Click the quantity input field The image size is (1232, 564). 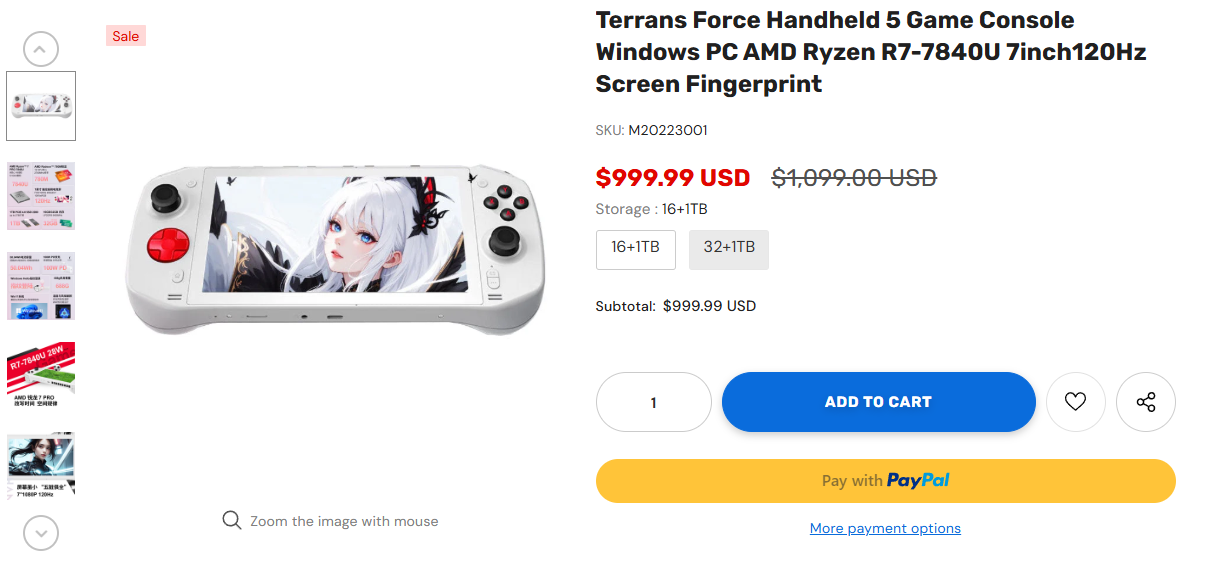[654, 402]
